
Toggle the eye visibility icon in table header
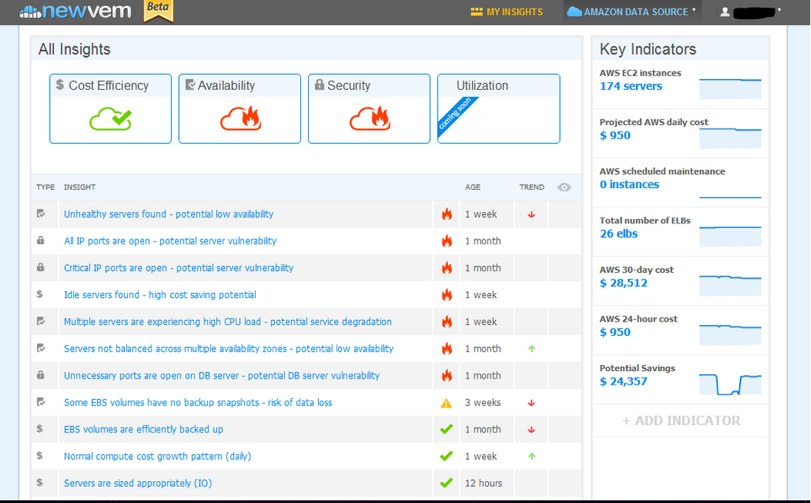coord(564,187)
